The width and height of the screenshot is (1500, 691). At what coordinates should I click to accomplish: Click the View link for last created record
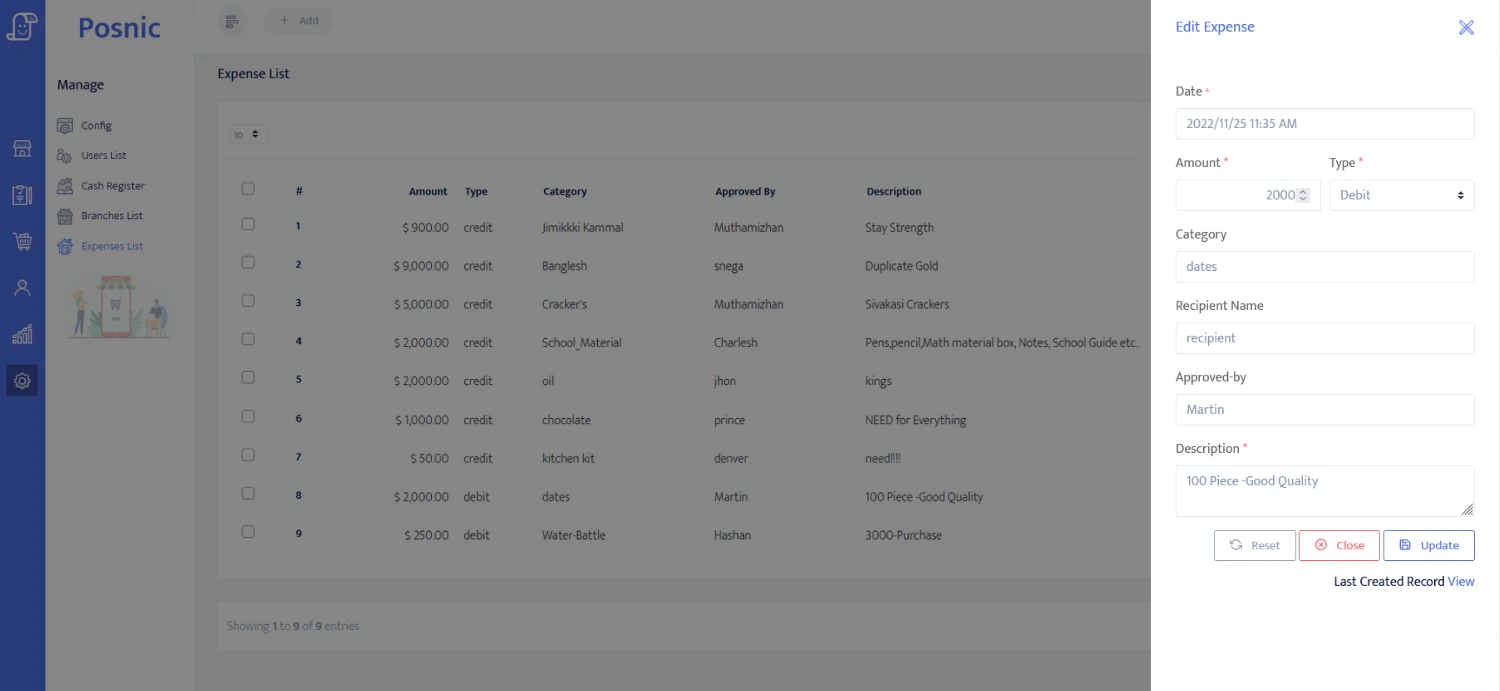pos(1461,581)
